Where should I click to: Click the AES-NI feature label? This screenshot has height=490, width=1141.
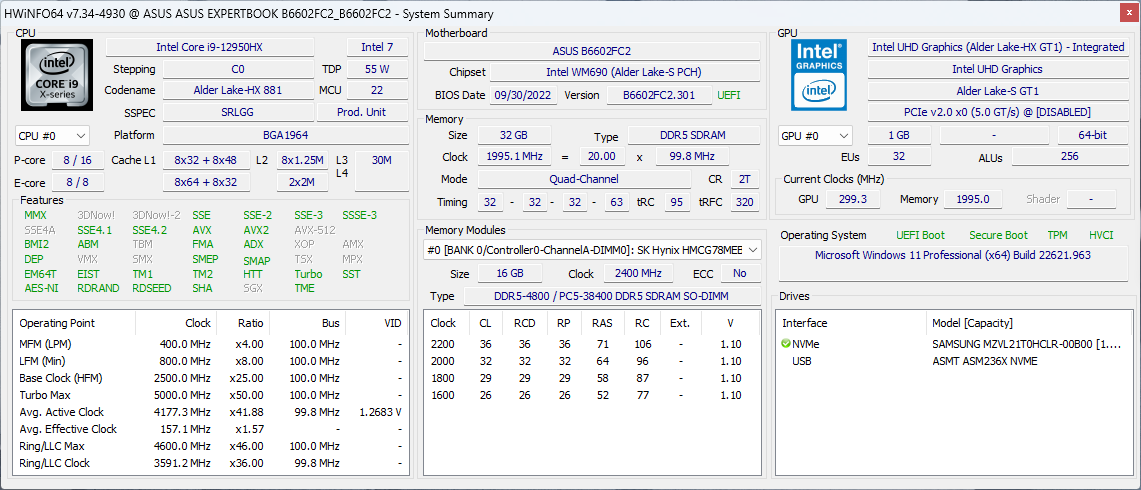[40, 288]
